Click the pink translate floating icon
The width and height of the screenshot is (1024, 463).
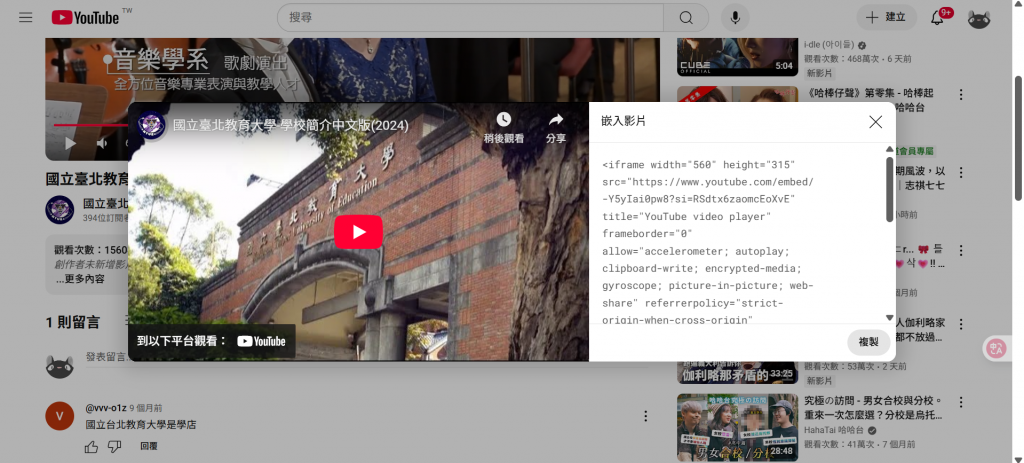(x=997, y=348)
